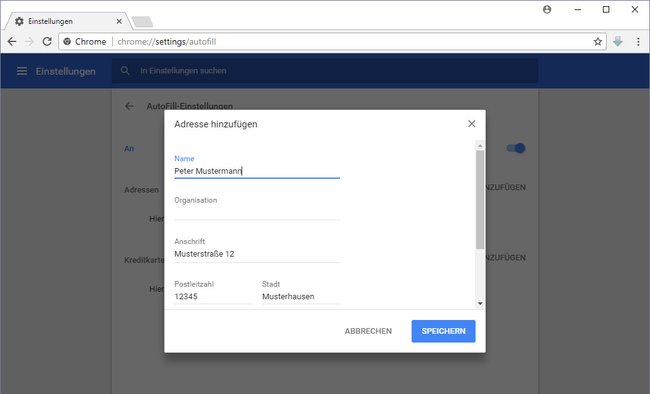This screenshot has width=650, height=394.
Task: Minimize the Chrome window
Action: 578,10
